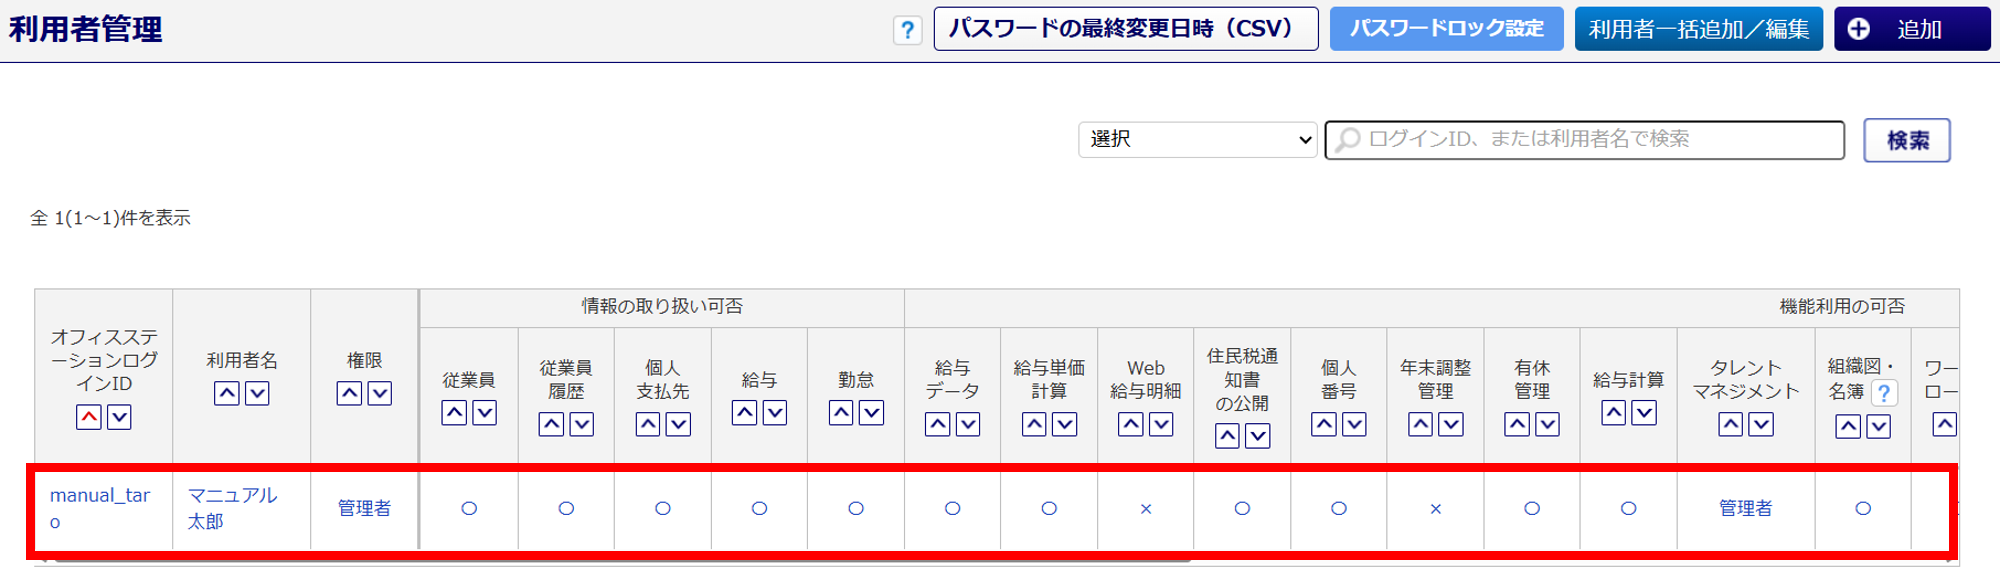
Task: Sort Web給与明細 column descending
Action: click(x=1161, y=424)
